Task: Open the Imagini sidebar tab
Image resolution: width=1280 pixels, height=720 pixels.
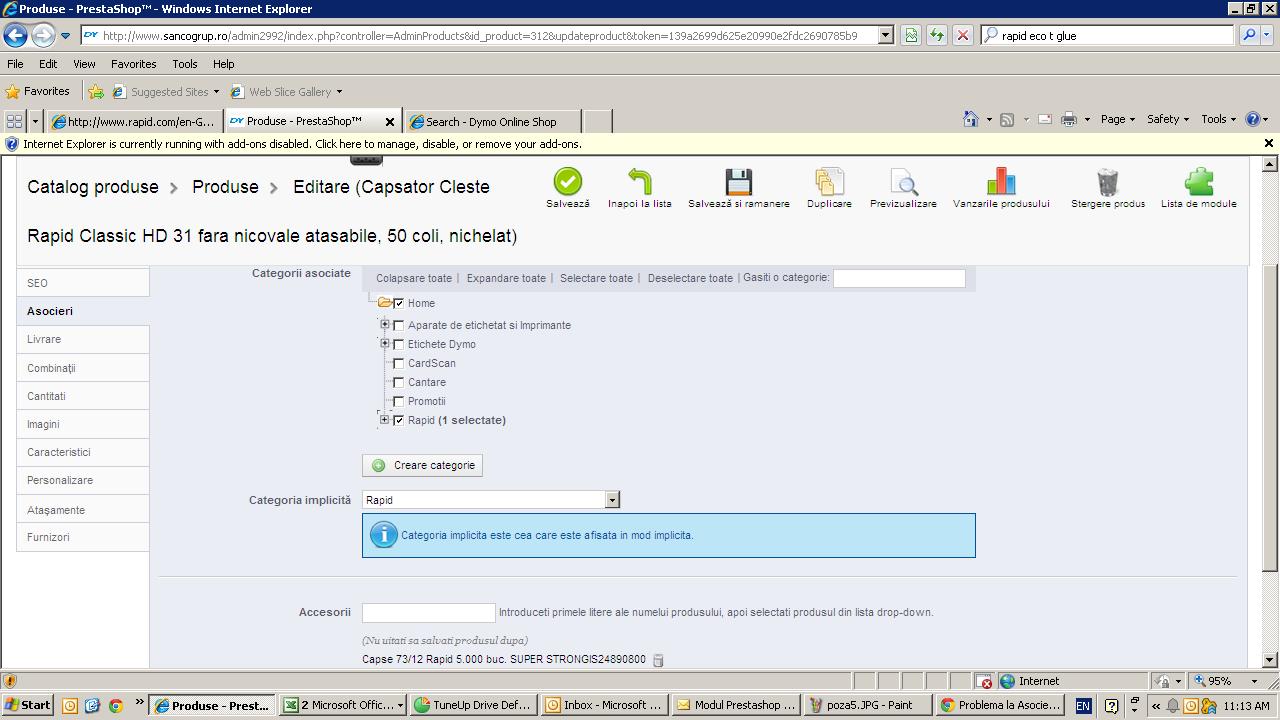Action: point(83,424)
